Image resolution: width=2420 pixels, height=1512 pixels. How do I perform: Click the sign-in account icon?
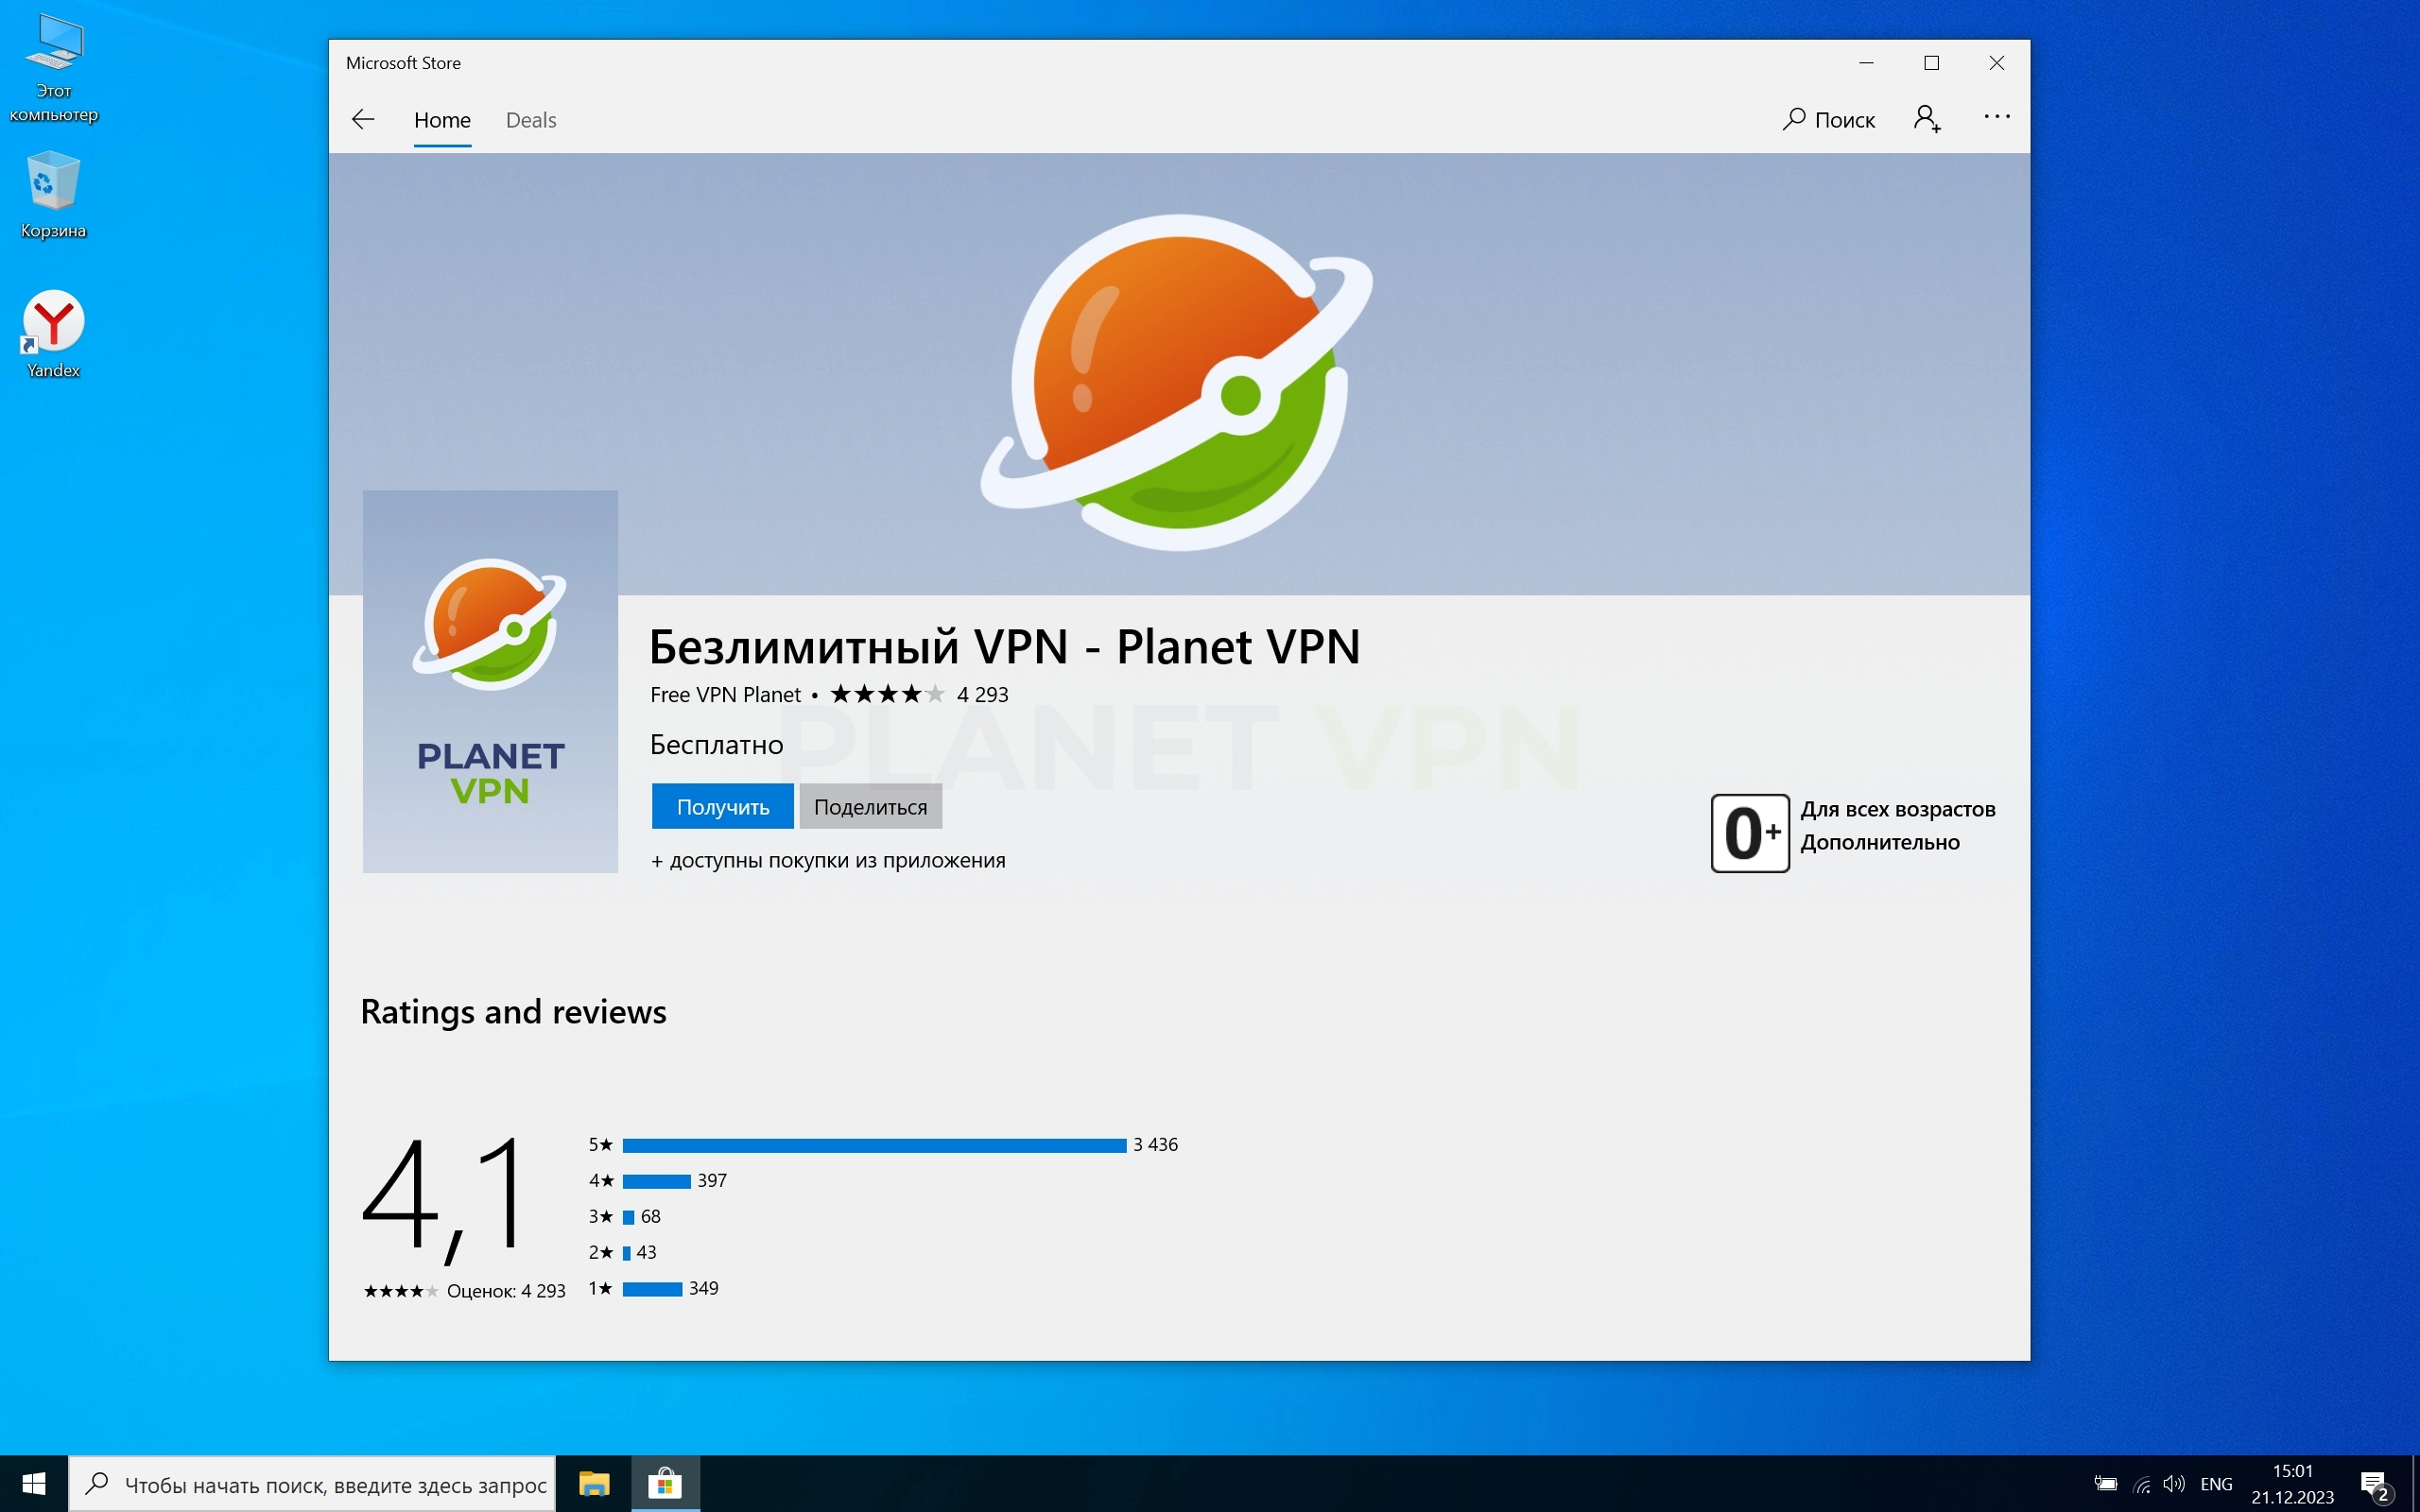1927,120
